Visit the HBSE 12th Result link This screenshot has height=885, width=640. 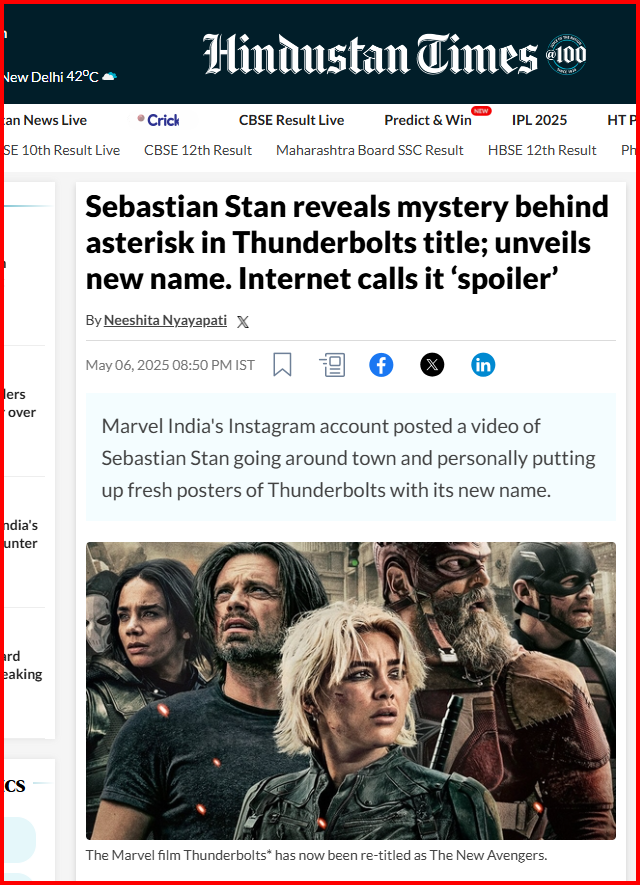click(542, 150)
